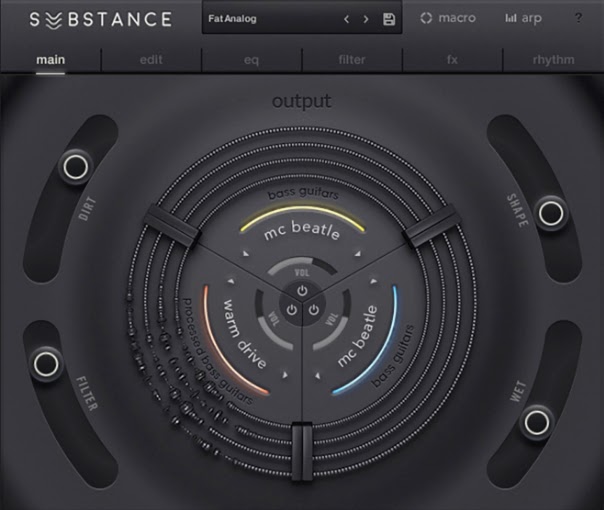Viewport: 604px width, 510px height.
Task: Click the DIRT macro slider knob
Action: (76, 167)
